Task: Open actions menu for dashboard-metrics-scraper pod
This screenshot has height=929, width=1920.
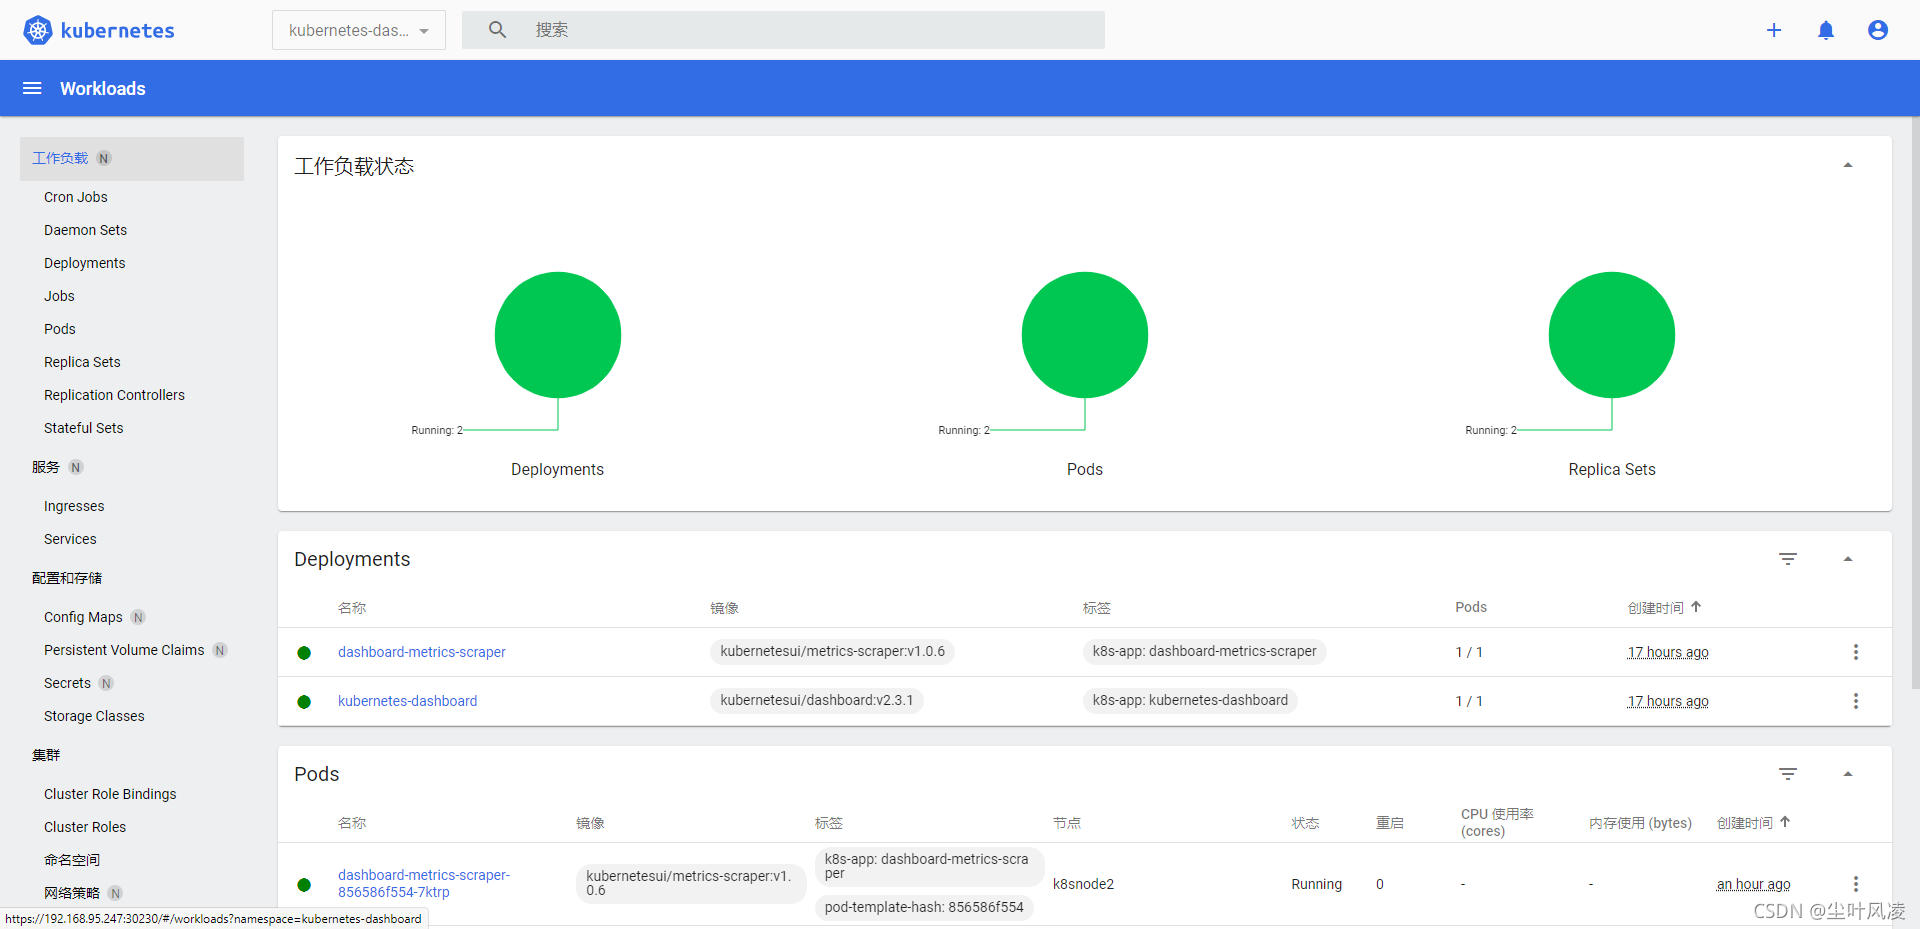Action: tap(1856, 884)
